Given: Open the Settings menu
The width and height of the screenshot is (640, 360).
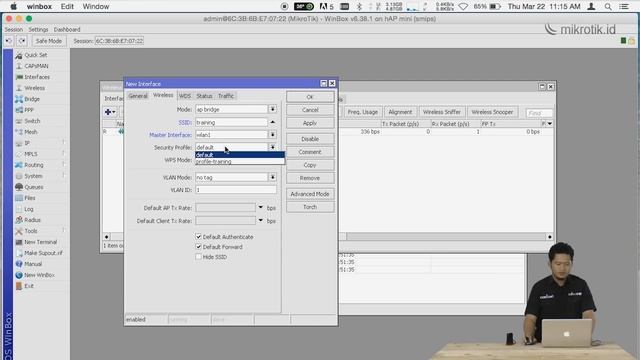Looking at the screenshot, I should coord(38,29).
